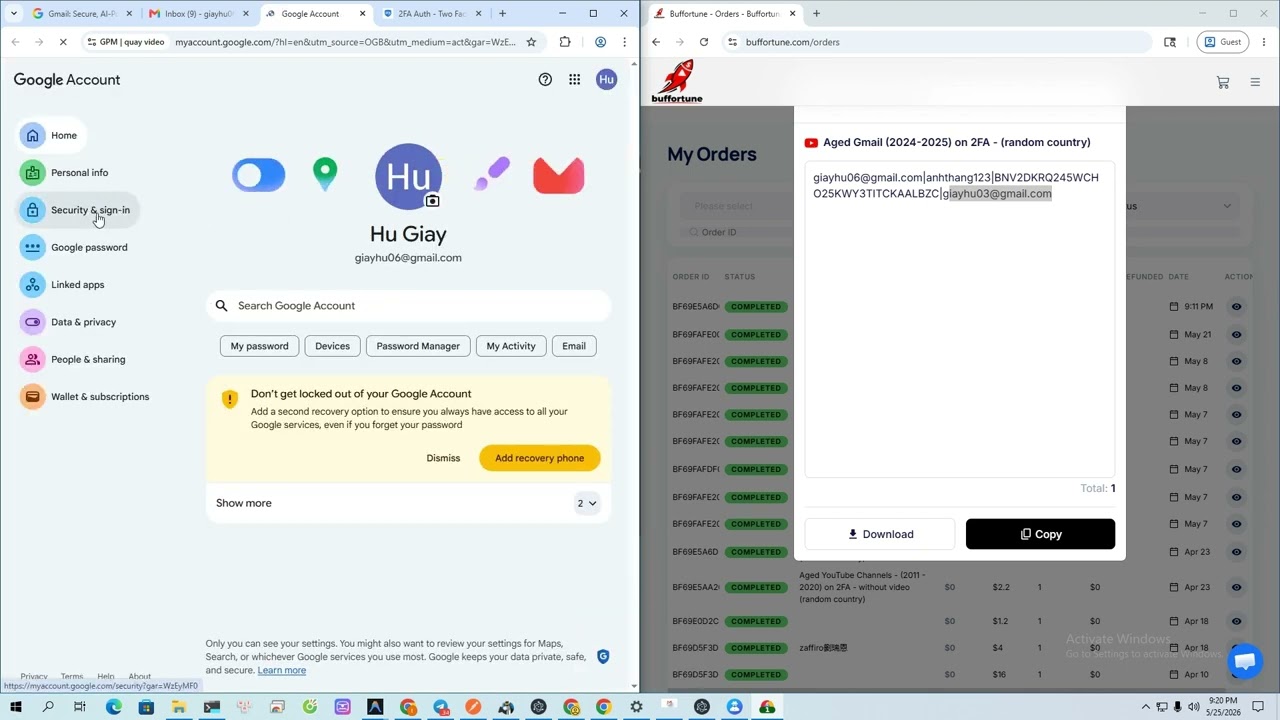Click the taskbar clock showing 9:20 PM
This screenshot has height=720, width=1280.
pyautogui.click(x=1222, y=707)
